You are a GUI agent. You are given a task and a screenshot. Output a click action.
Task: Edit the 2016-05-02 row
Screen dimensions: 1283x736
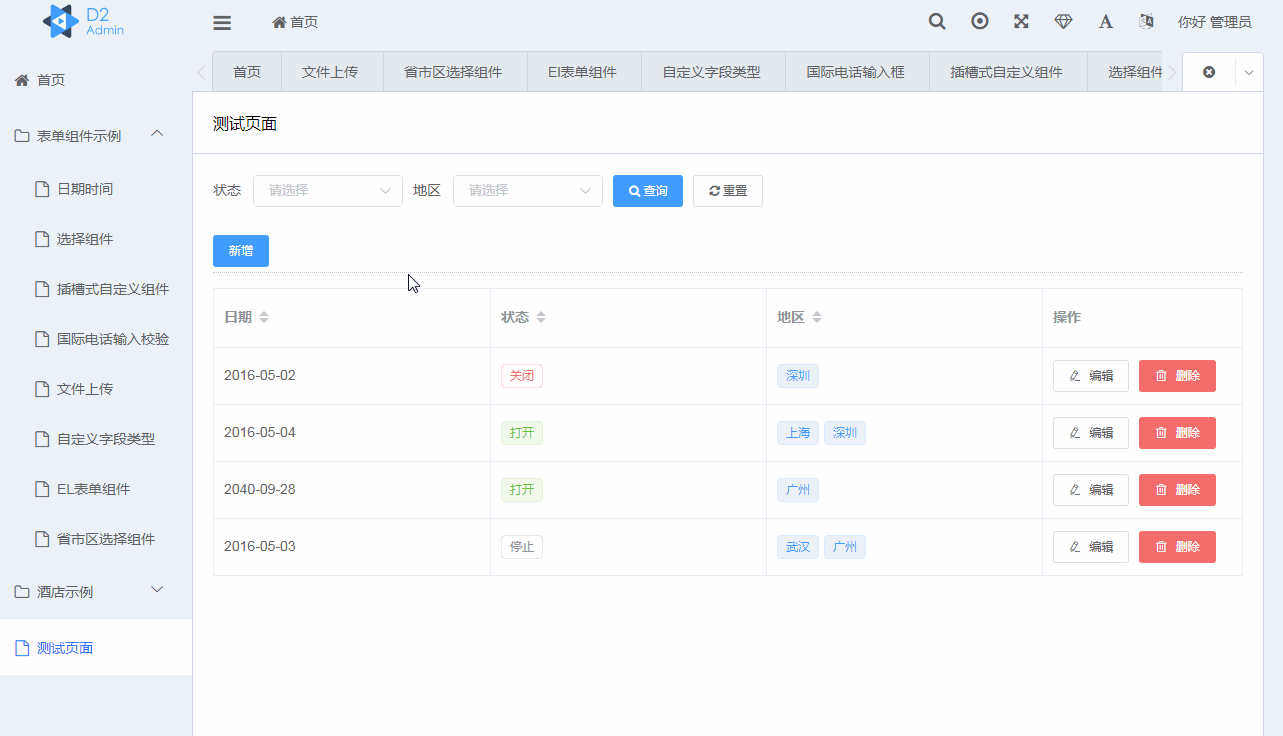[1091, 376]
